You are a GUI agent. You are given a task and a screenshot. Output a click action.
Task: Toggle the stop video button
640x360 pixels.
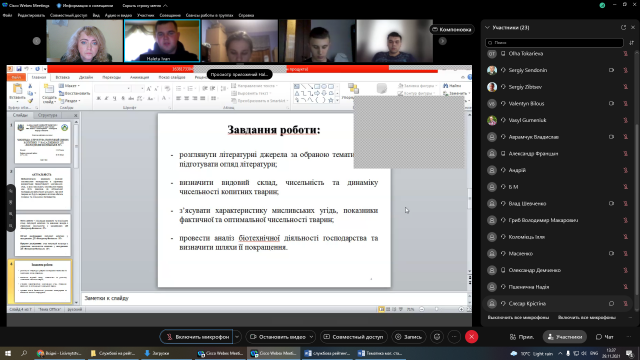277,337
